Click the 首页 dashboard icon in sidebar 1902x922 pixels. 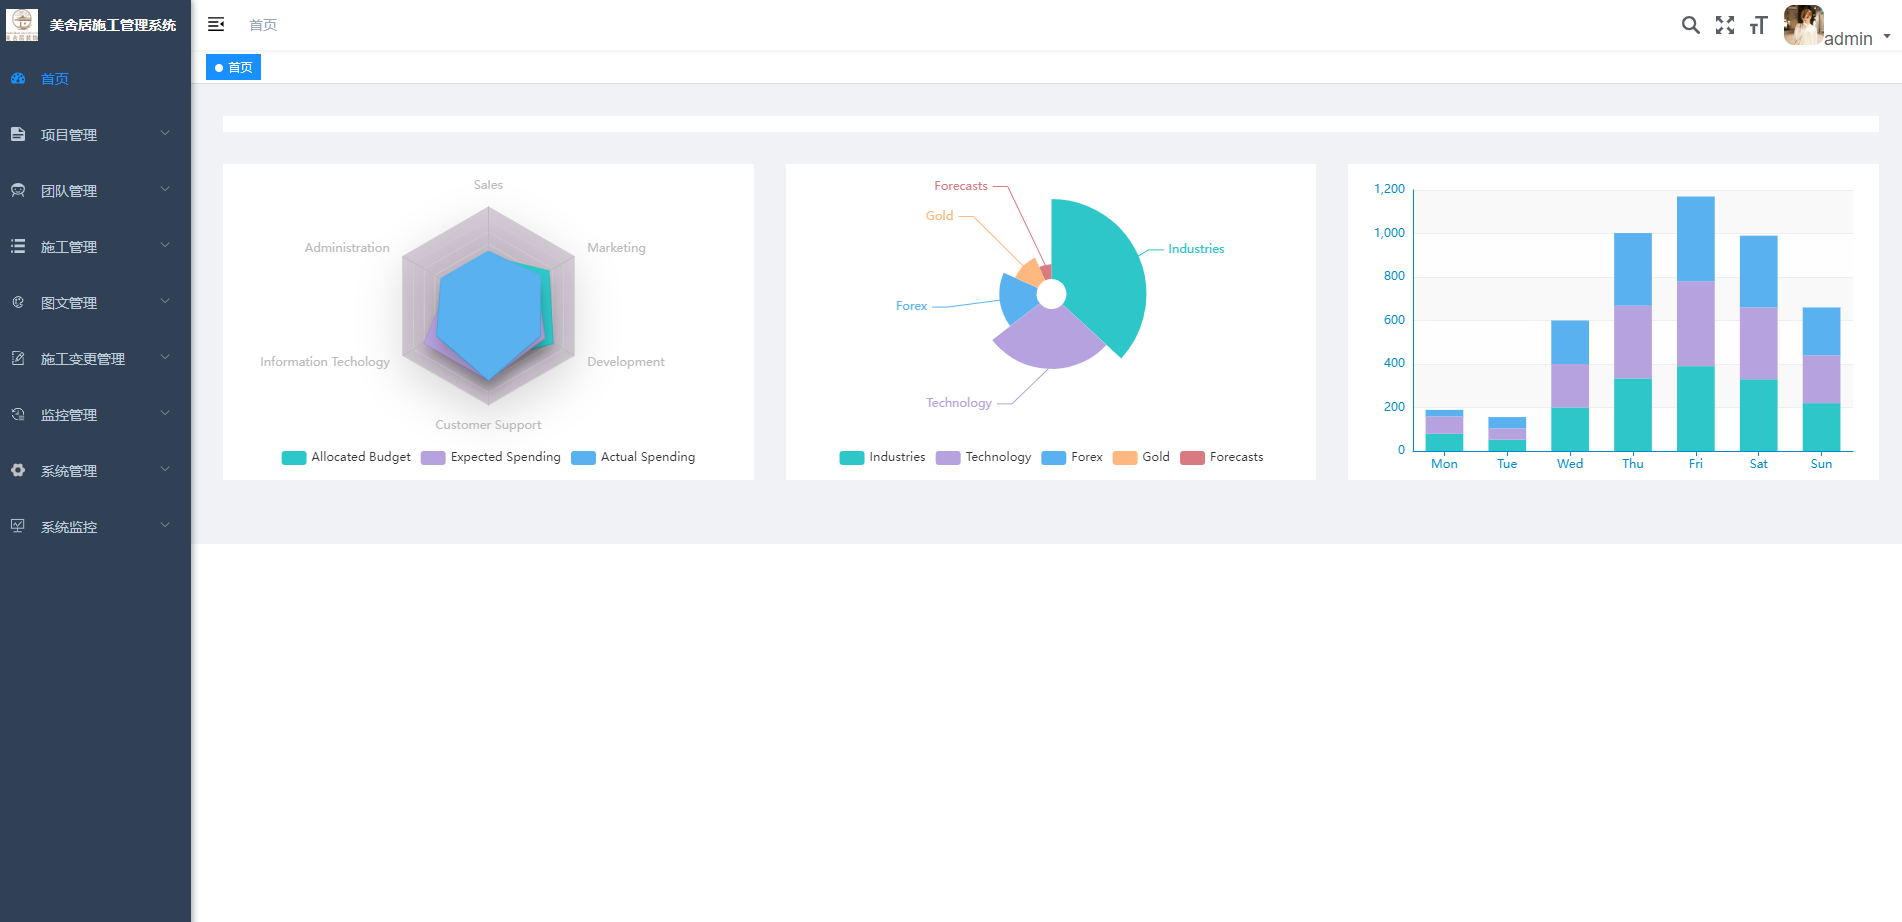[18, 78]
